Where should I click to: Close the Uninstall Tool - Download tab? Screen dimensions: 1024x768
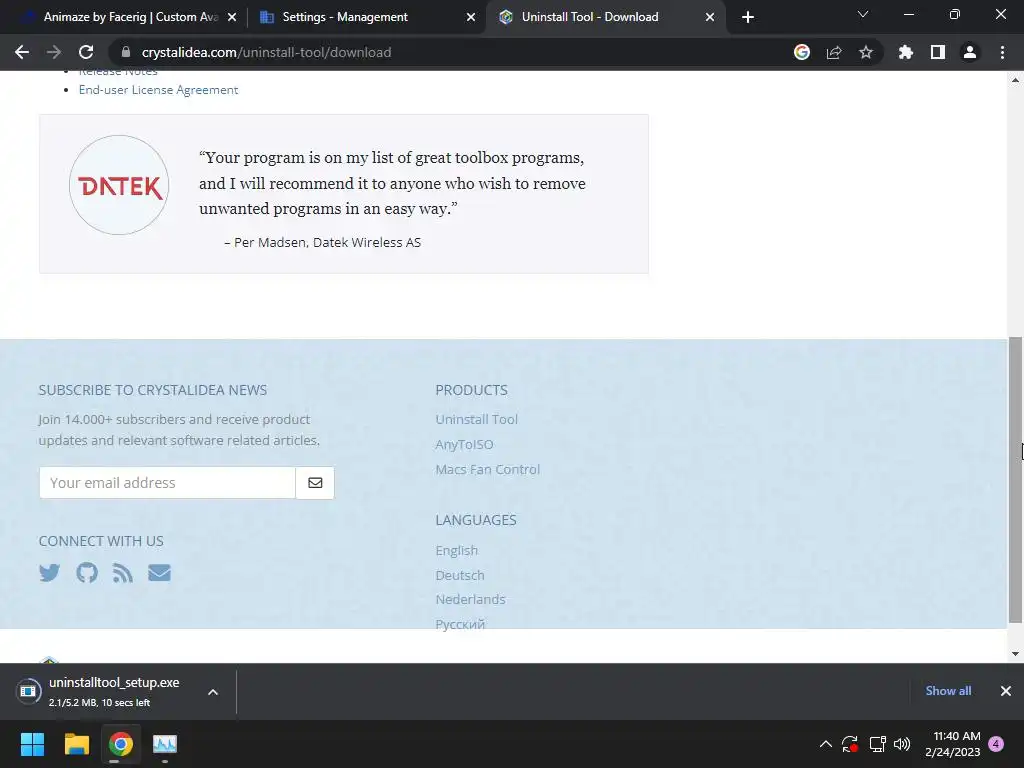(710, 17)
